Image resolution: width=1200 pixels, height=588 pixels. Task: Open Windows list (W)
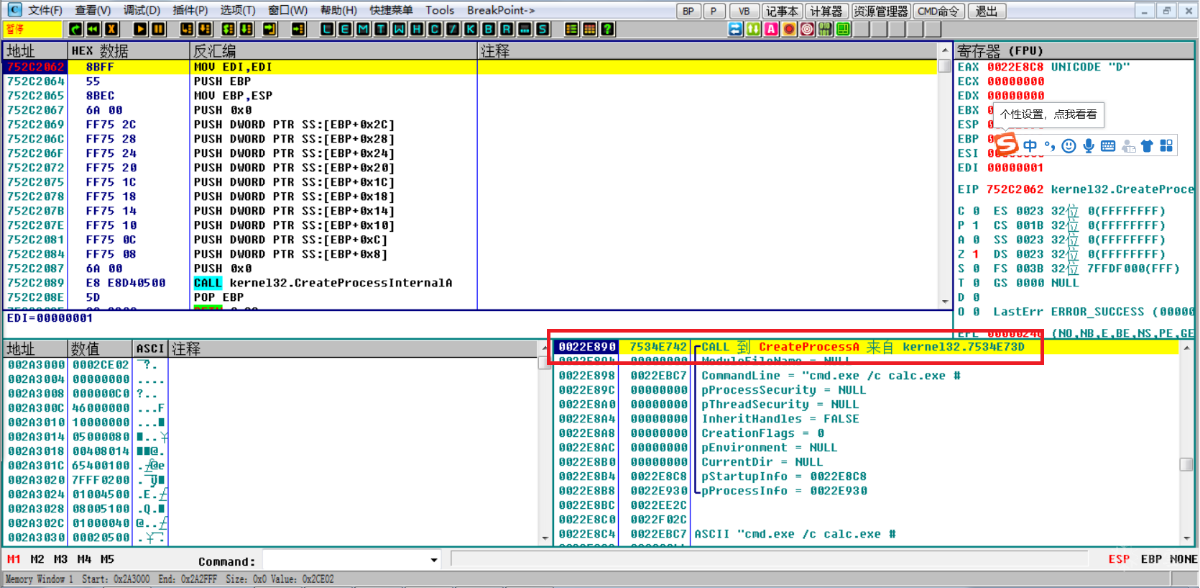[x=398, y=29]
